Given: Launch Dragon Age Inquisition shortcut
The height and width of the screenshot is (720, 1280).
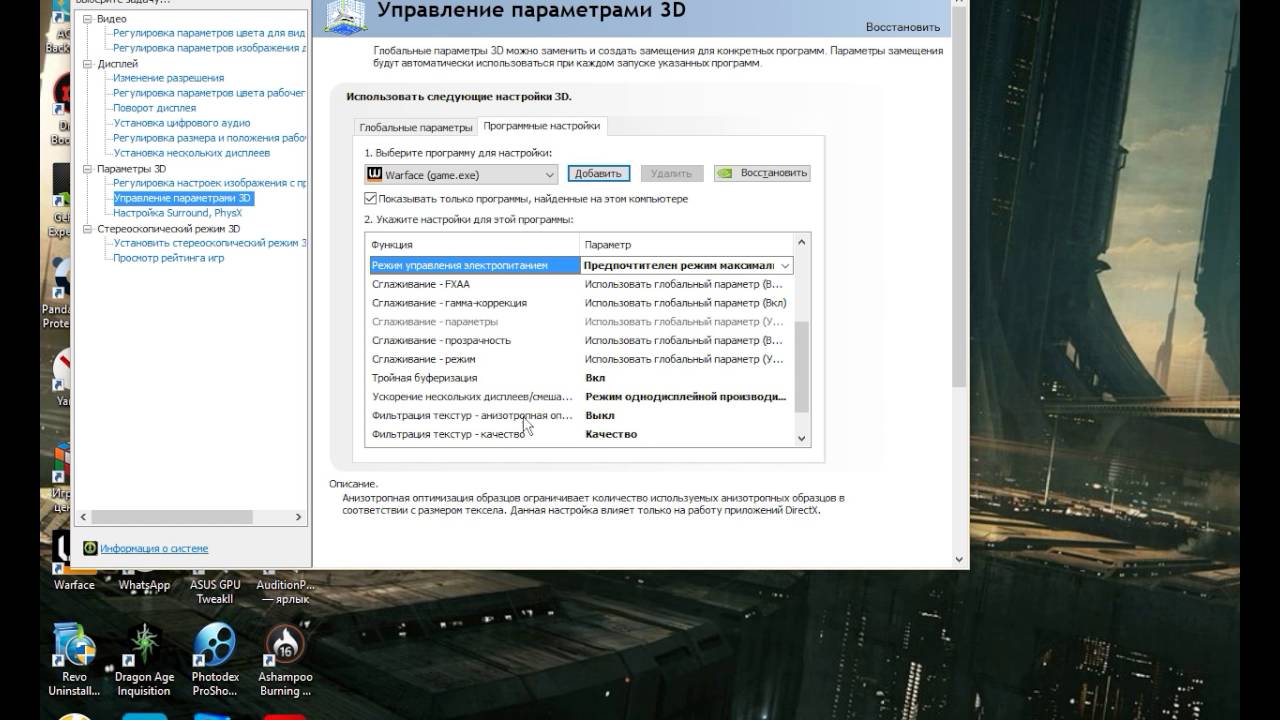Looking at the screenshot, I should [144, 660].
